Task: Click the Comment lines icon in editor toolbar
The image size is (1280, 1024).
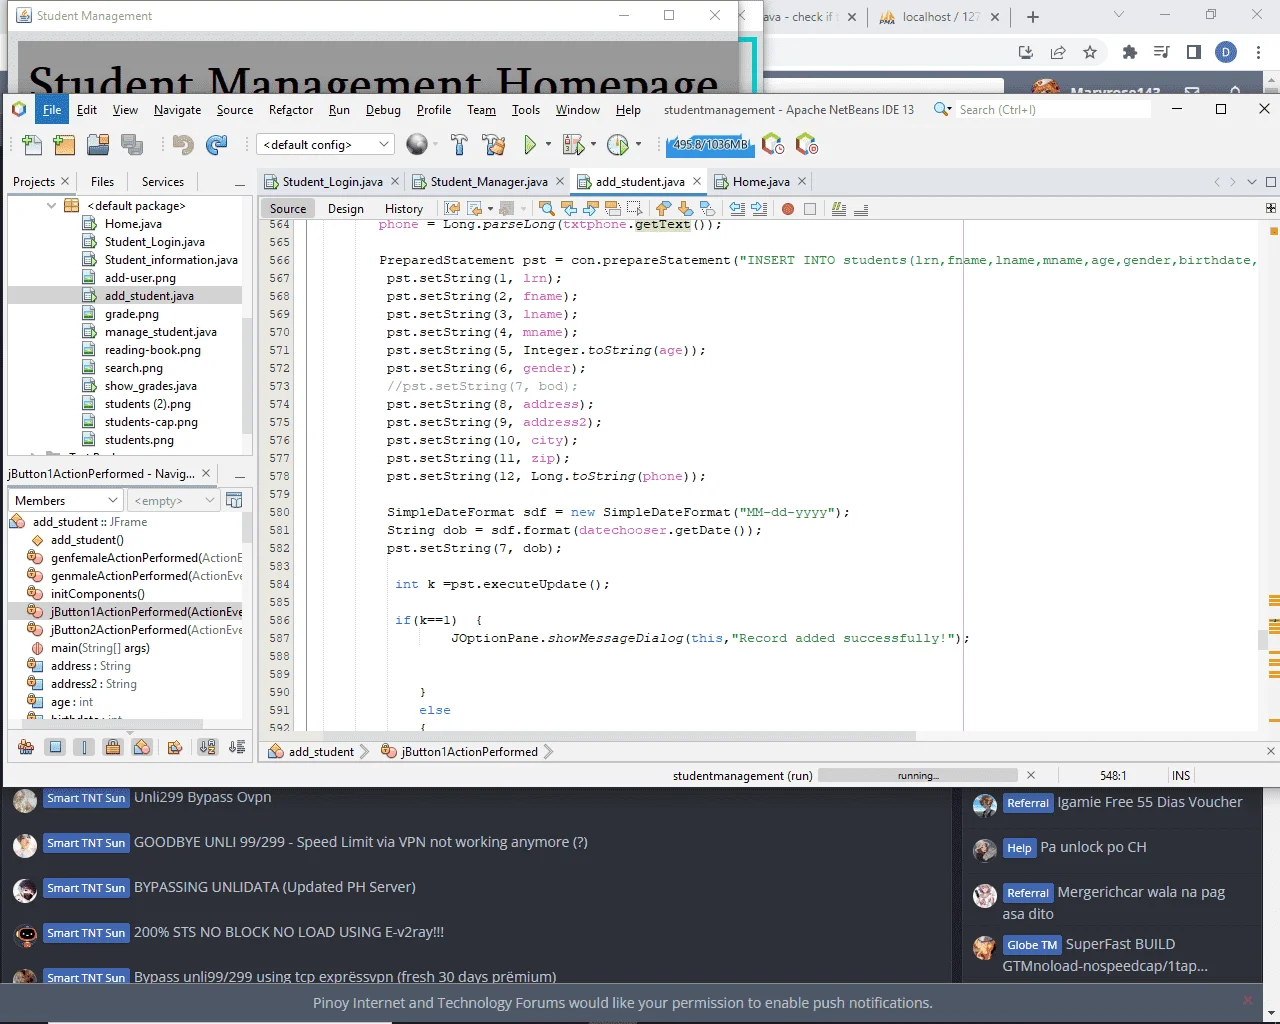Action: tap(839, 209)
